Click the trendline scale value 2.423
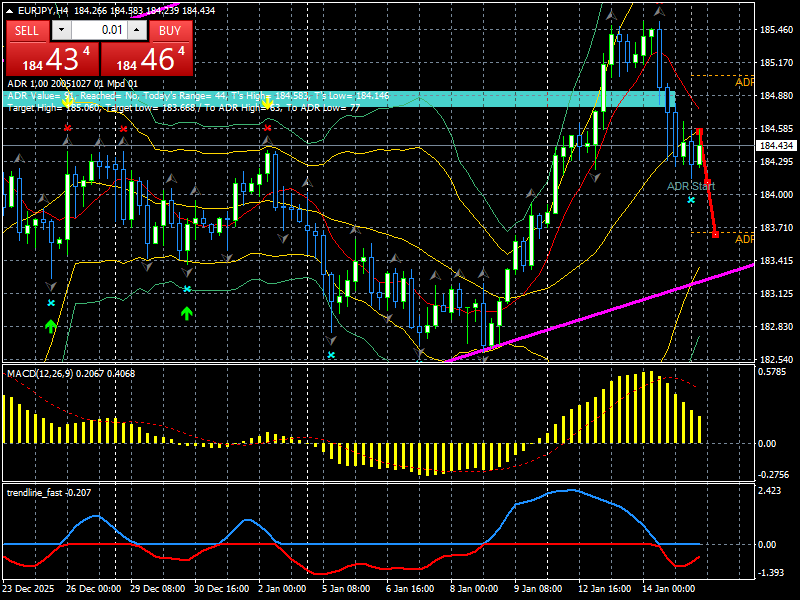The width and height of the screenshot is (800, 600). pyautogui.click(x=770, y=491)
